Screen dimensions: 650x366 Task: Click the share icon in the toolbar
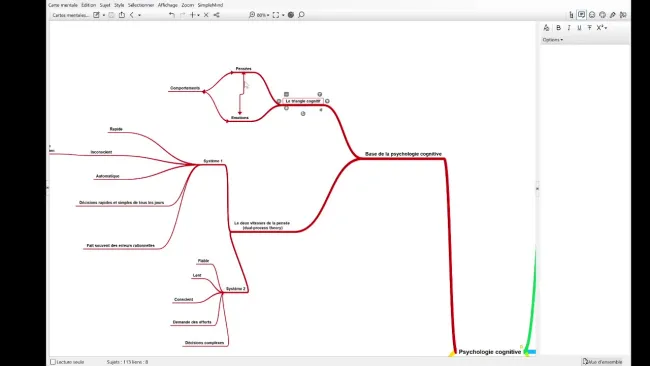click(216, 15)
